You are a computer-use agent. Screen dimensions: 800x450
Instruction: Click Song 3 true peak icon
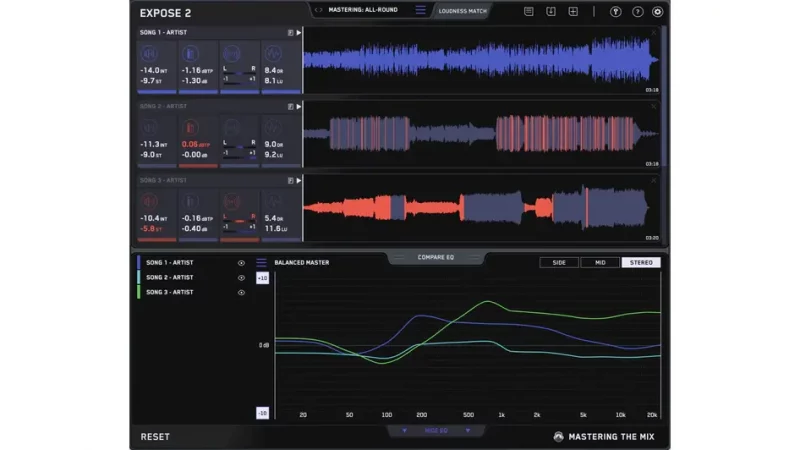click(190, 202)
